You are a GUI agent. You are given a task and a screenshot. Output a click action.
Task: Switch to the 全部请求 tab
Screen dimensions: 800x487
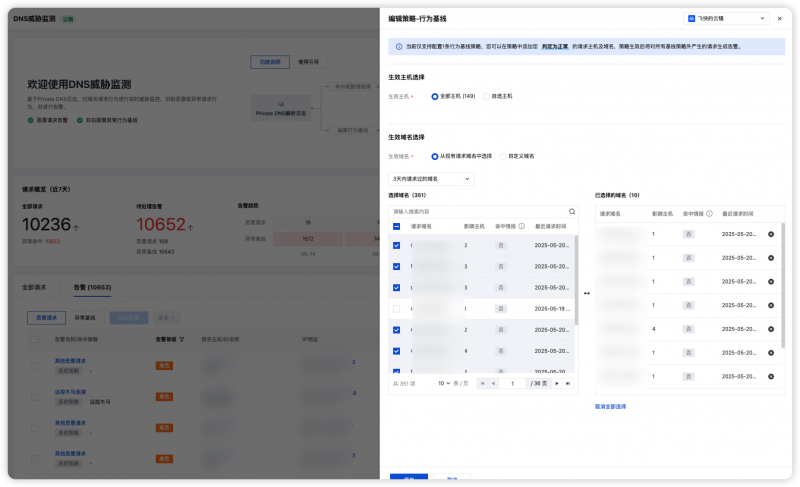tap(34, 287)
